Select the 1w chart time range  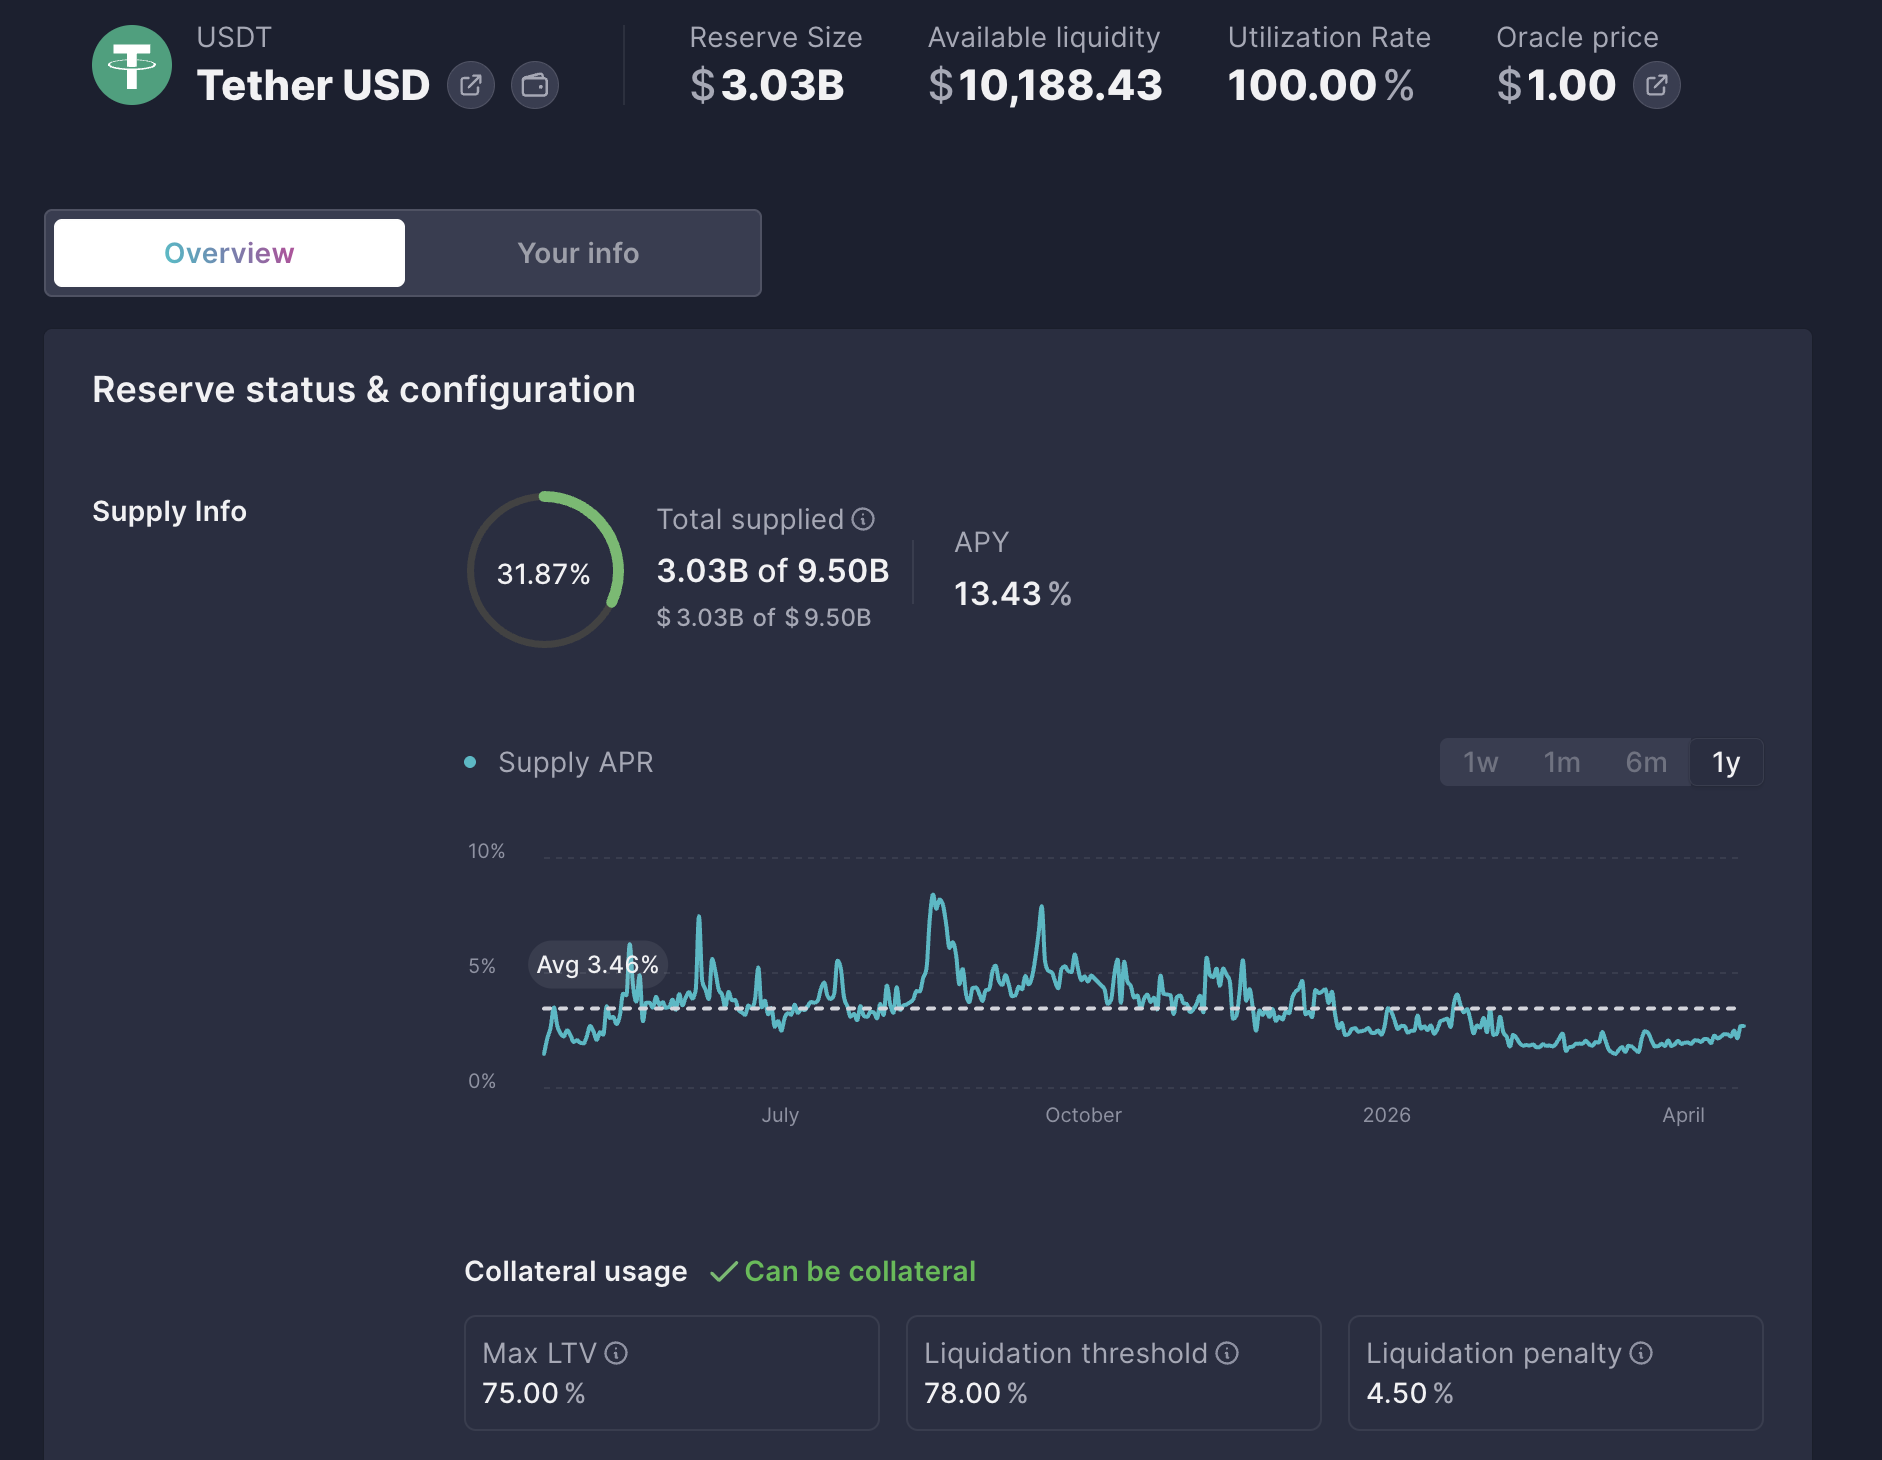[1480, 762]
